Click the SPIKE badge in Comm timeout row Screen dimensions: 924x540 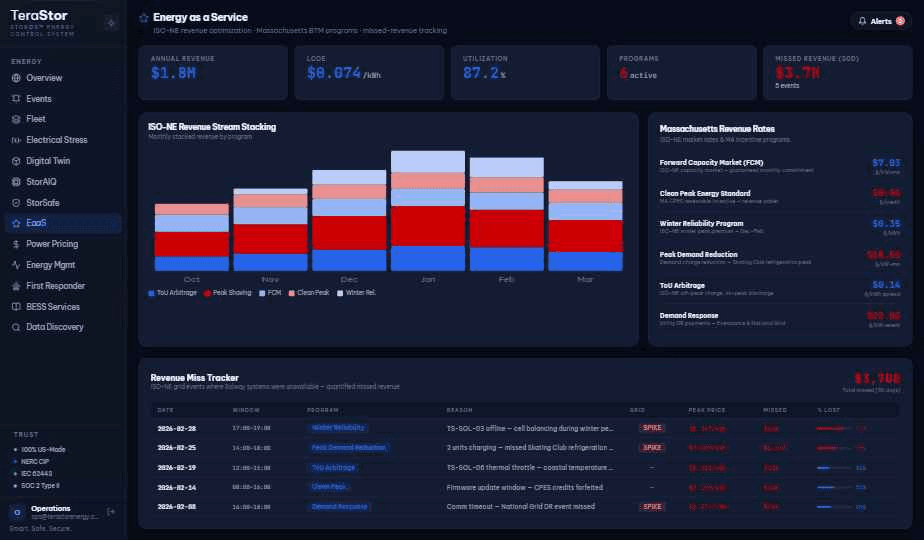coord(652,506)
